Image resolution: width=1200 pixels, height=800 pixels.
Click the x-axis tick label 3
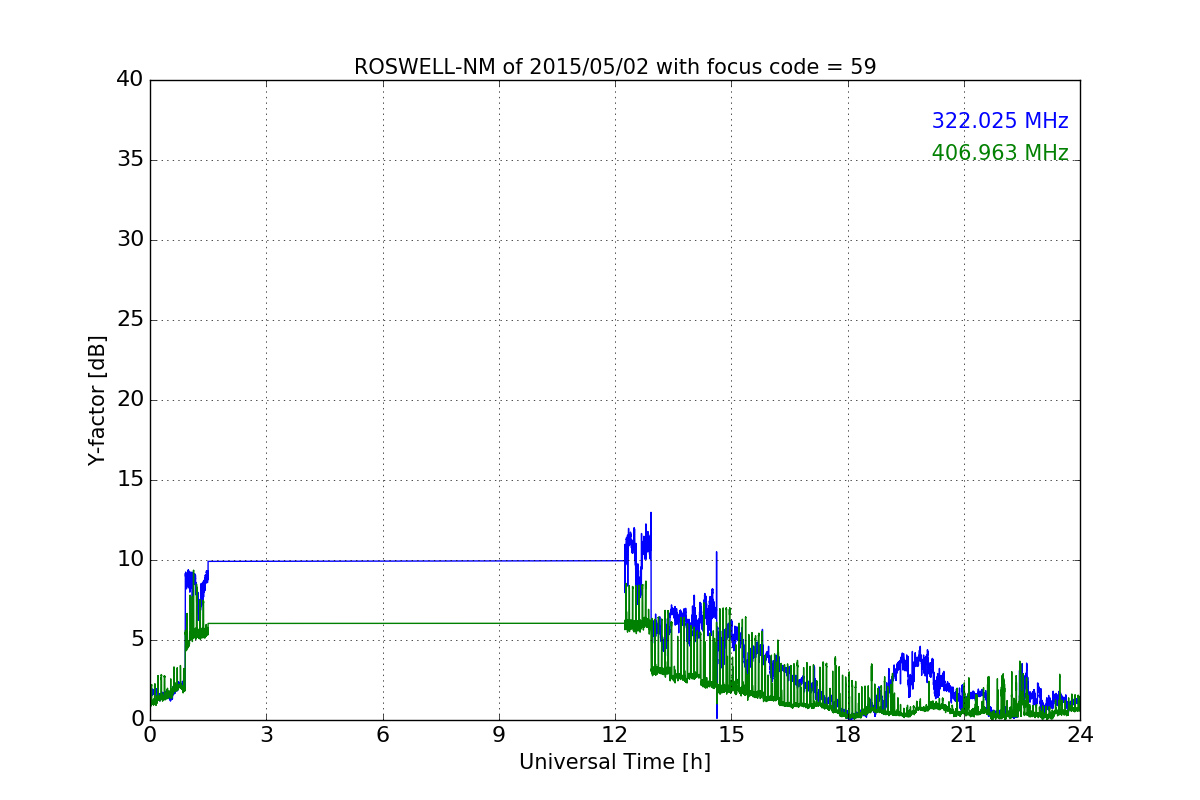pyautogui.click(x=266, y=735)
